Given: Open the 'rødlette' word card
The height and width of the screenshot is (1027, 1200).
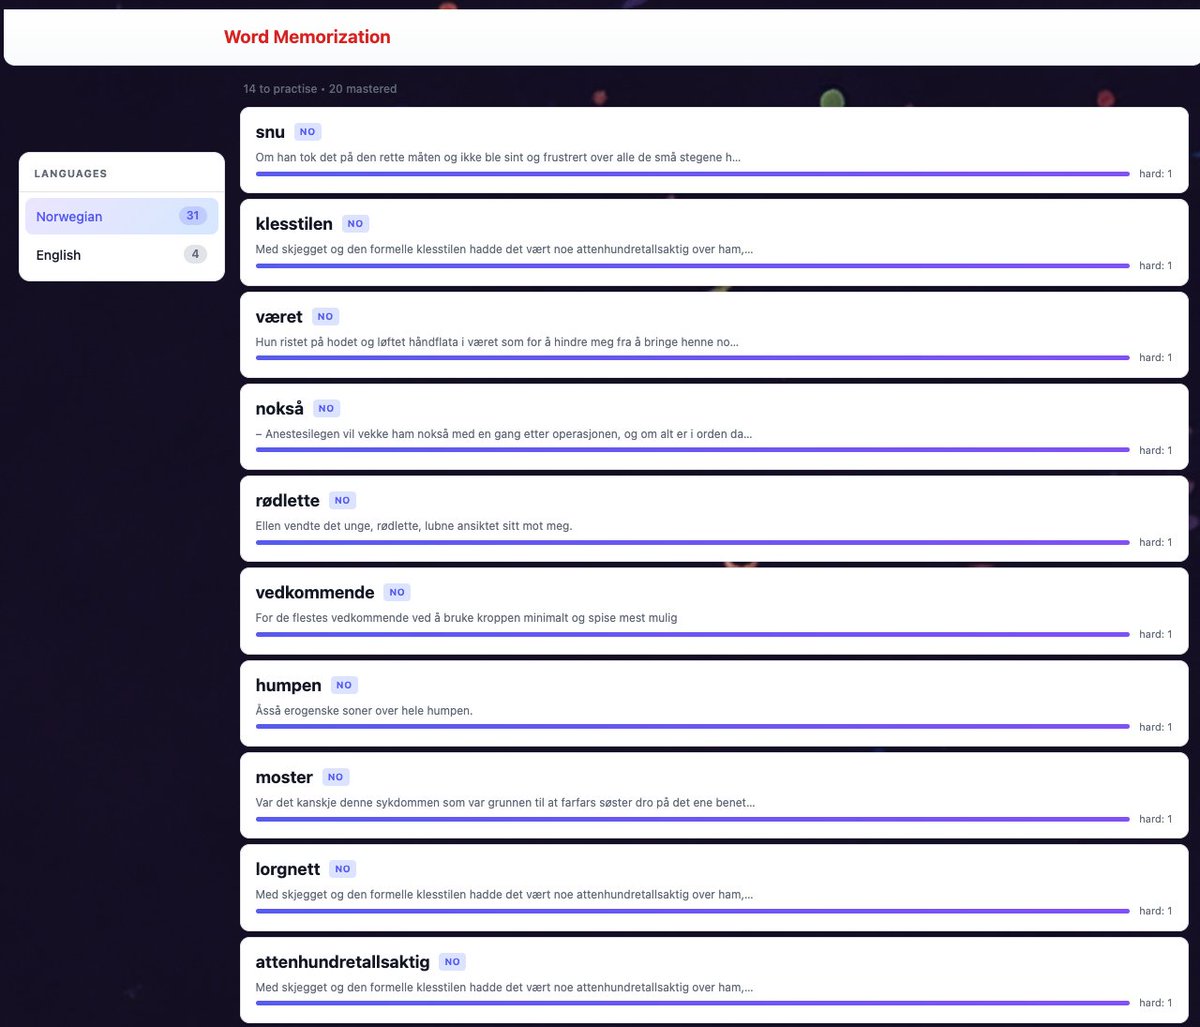Looking at the screenshot, I should tap(714, 519).
